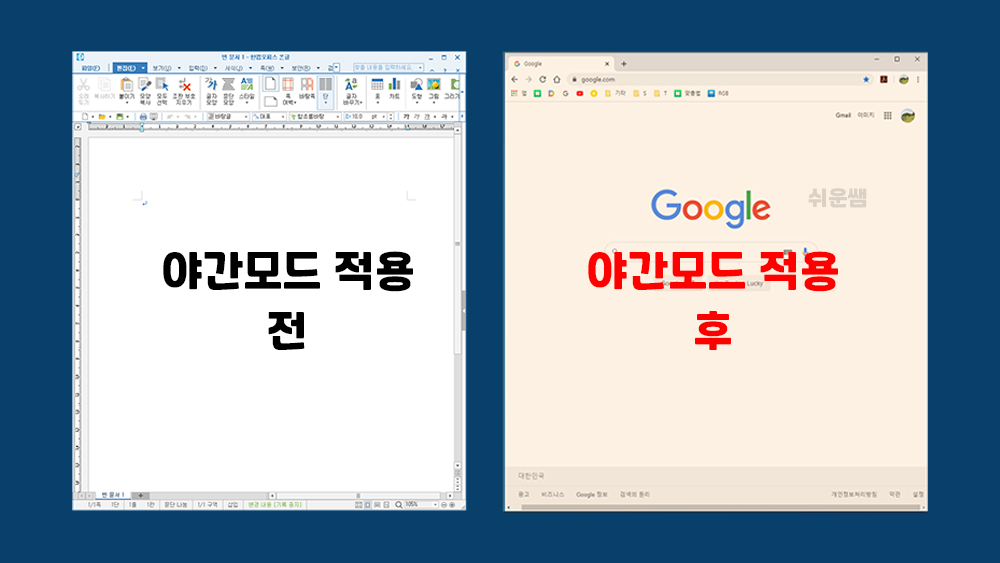The image size is (1000, 563).
Task: Click the Hangul horizontal scrollbar
Action: click(361, 495)
